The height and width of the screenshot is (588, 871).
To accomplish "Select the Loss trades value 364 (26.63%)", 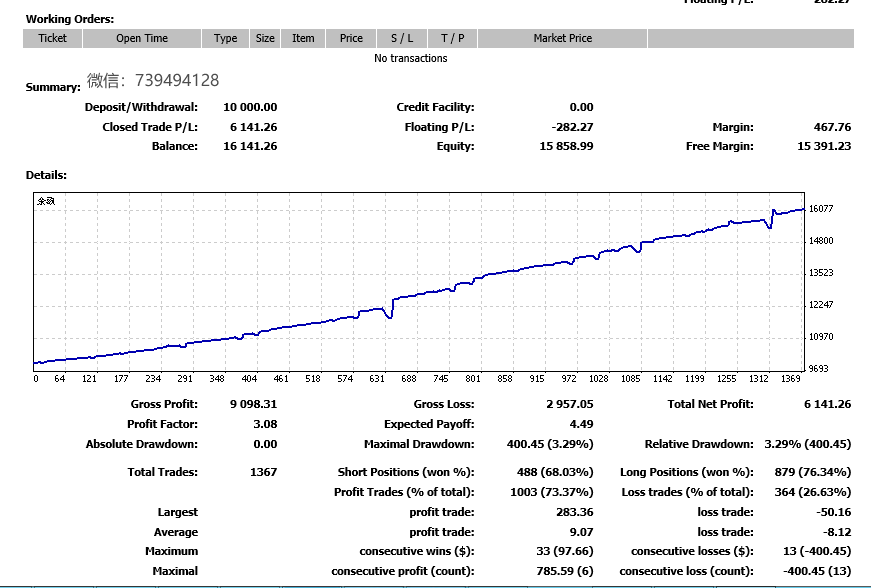I will [813, 492].
